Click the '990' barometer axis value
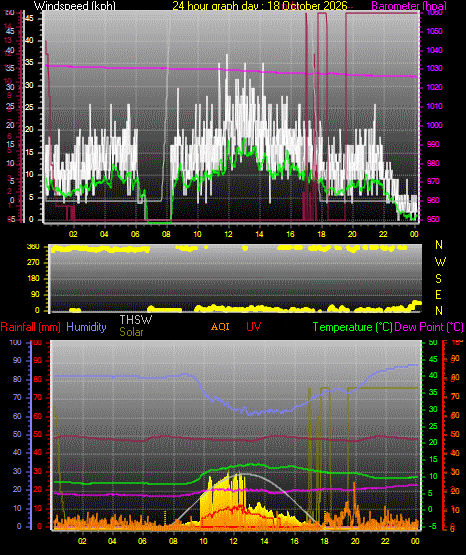 click(x=434, y=144)
